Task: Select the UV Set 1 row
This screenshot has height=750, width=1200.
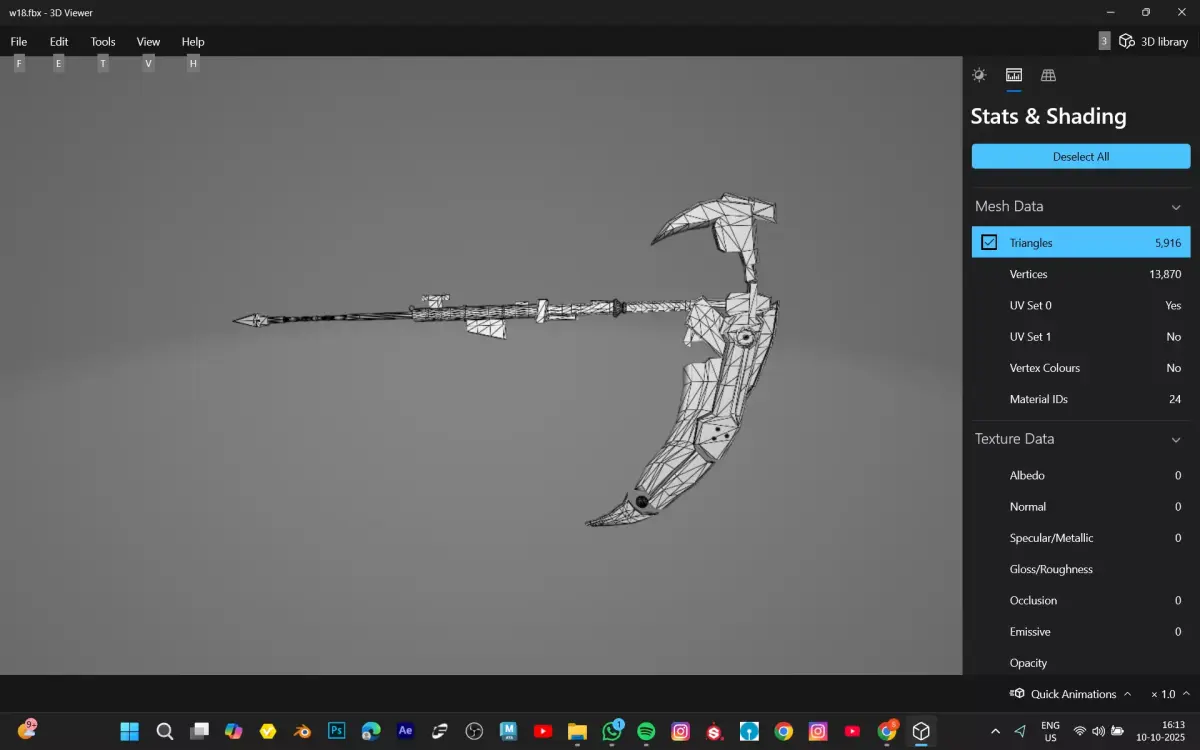Action: click(x=1081, y=336)
